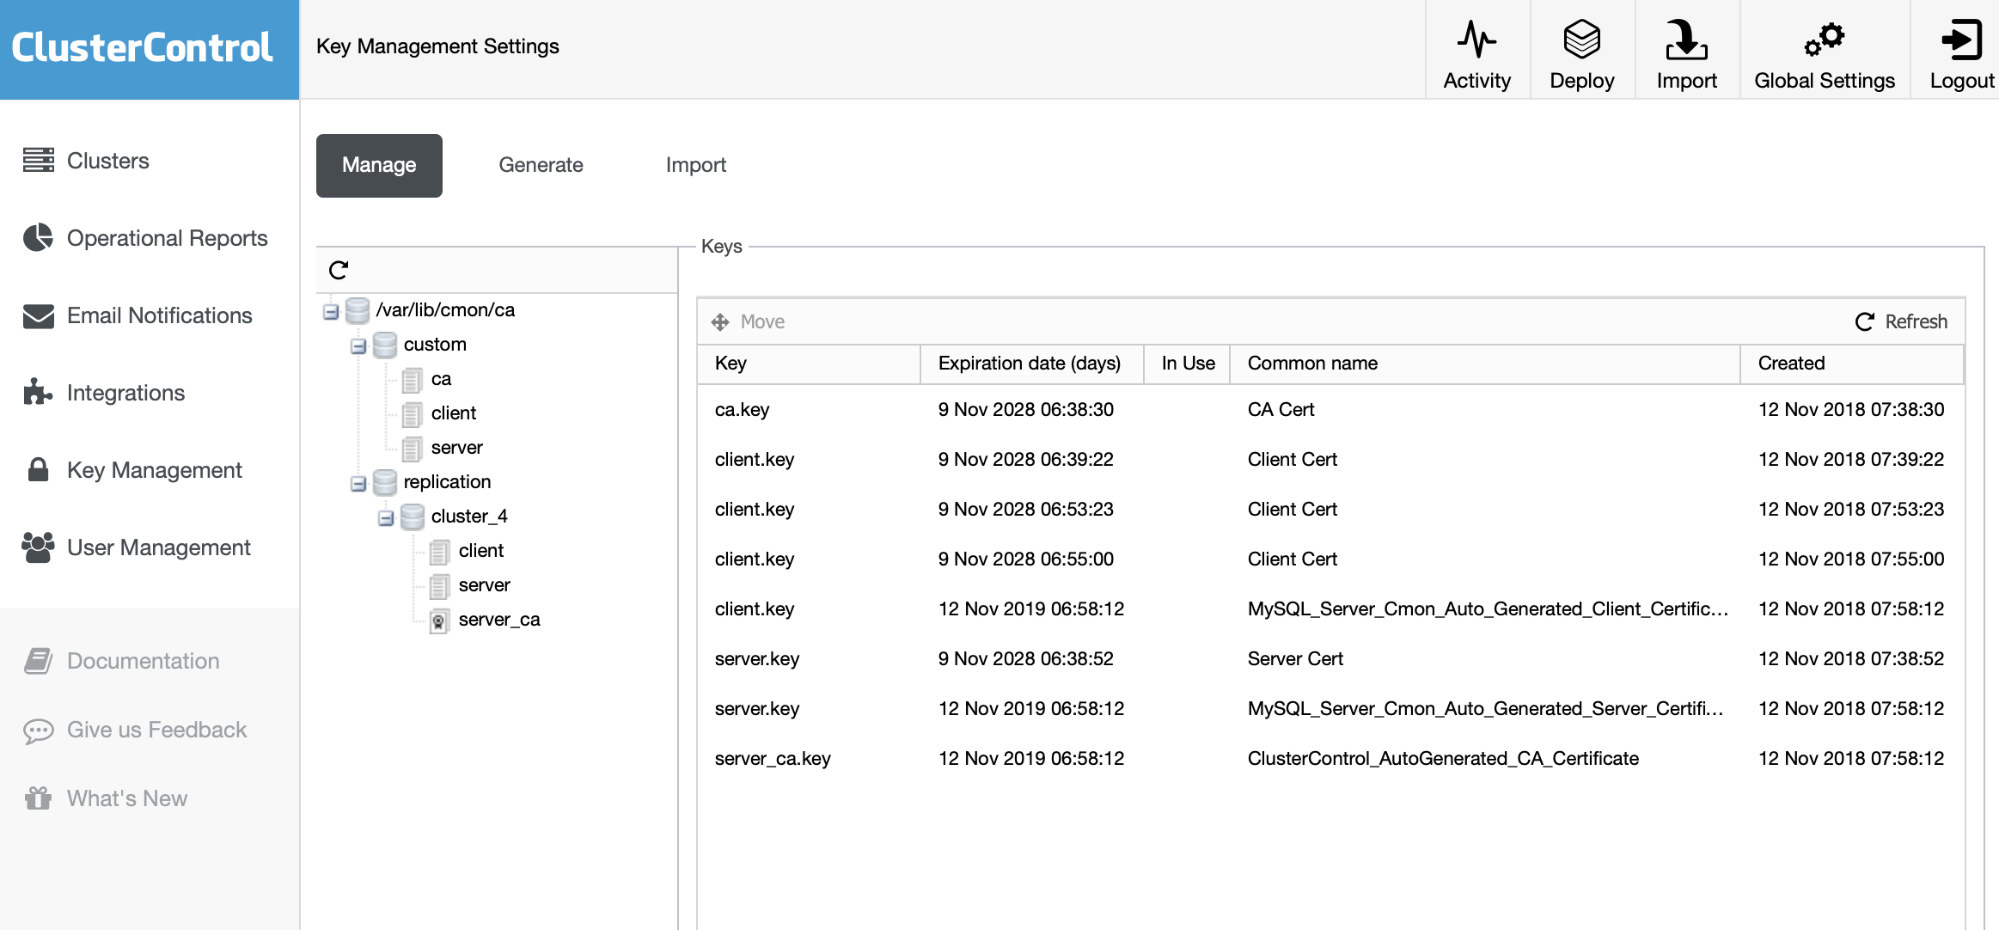Click the 'CA Cert' common name cell
Screen dimensions: 1999x930
point(1281,409)
